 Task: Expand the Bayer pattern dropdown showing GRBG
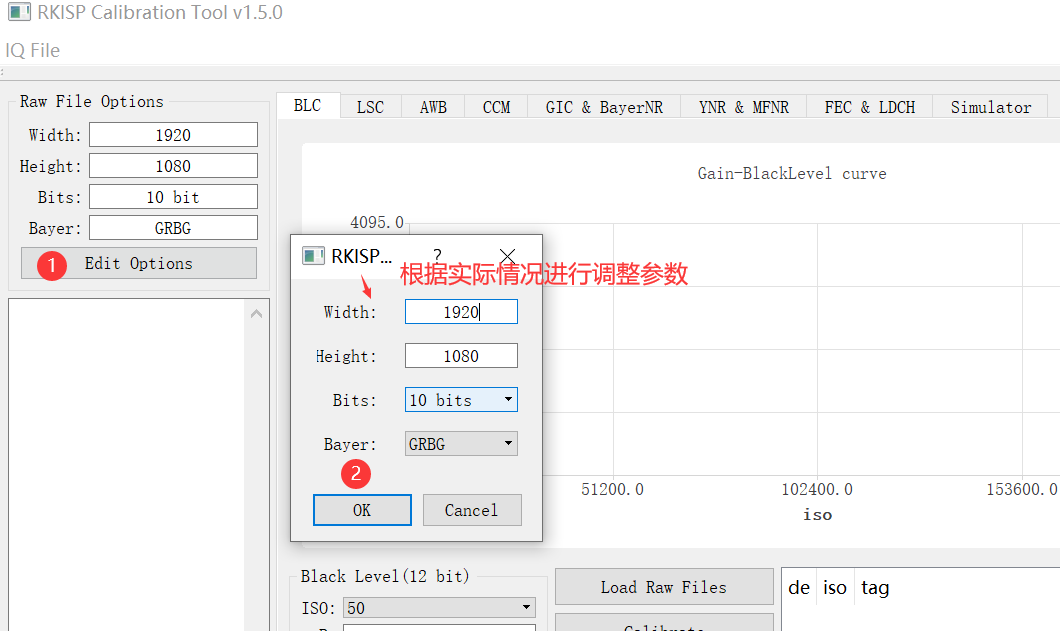point(461,443)
